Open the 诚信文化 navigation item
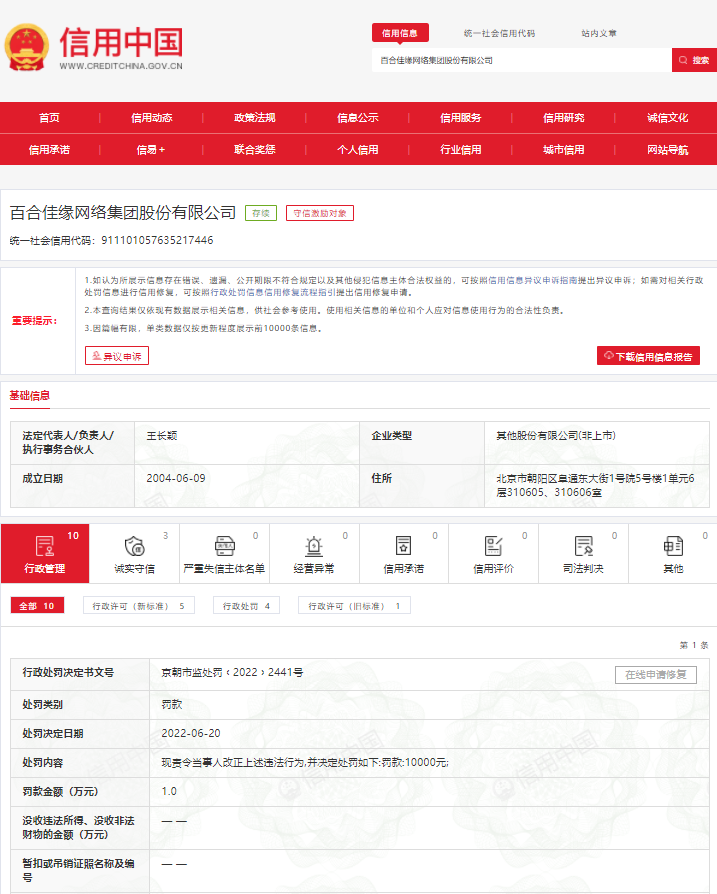The height and width of the screenshot is (894, 717). (x=667, y=117)
